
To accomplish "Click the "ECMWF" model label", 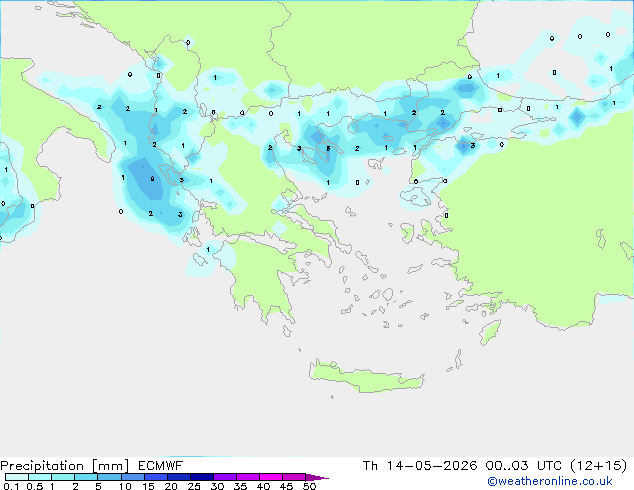I will pos(161,466).
